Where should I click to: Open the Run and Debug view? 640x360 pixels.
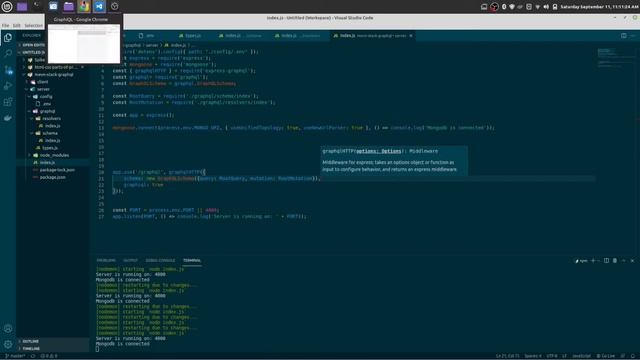point(8,86)
